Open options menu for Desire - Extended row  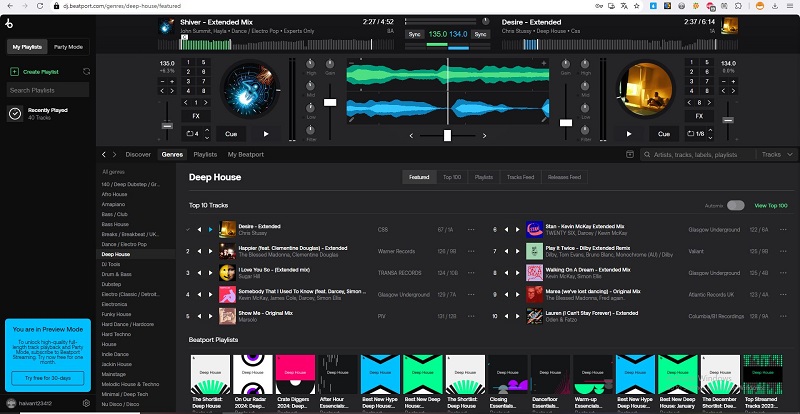click(471, 230)
